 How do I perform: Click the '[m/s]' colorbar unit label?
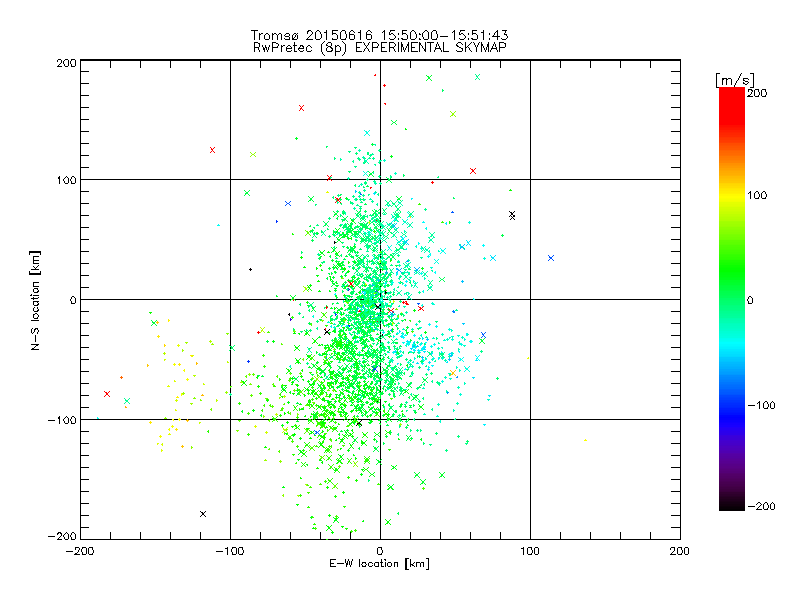735,80
